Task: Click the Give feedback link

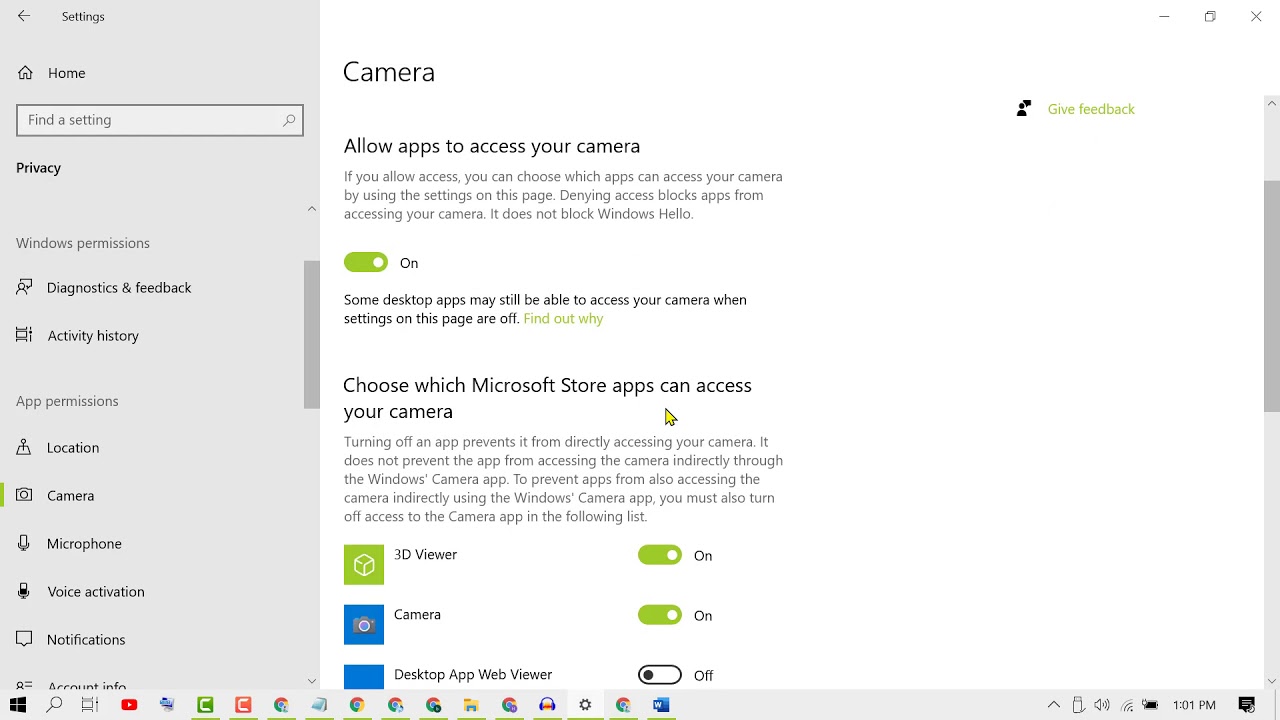Action: coord(1091,109)
